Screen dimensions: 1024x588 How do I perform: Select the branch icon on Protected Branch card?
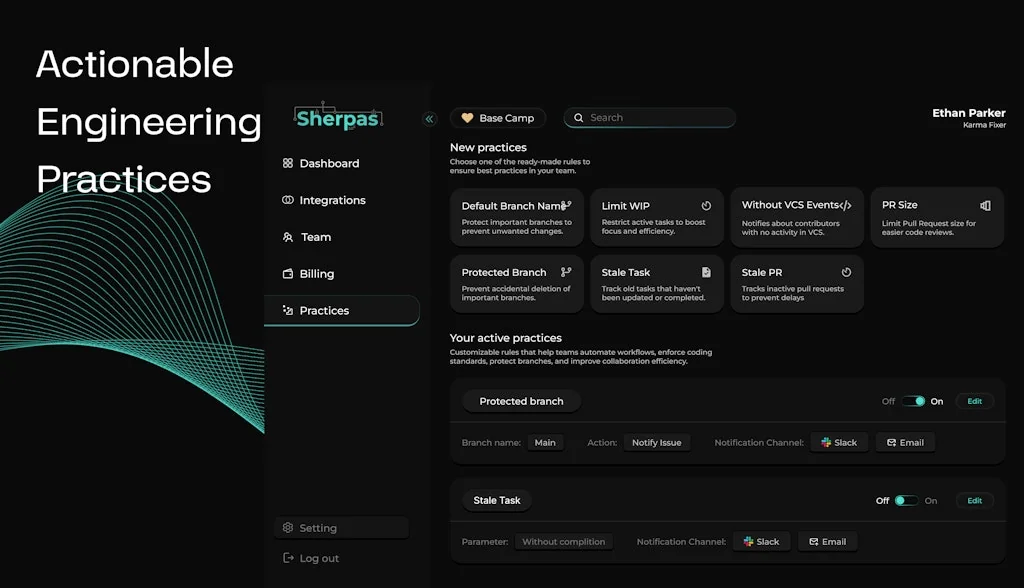pyautogui.click(x=565, y=270)
